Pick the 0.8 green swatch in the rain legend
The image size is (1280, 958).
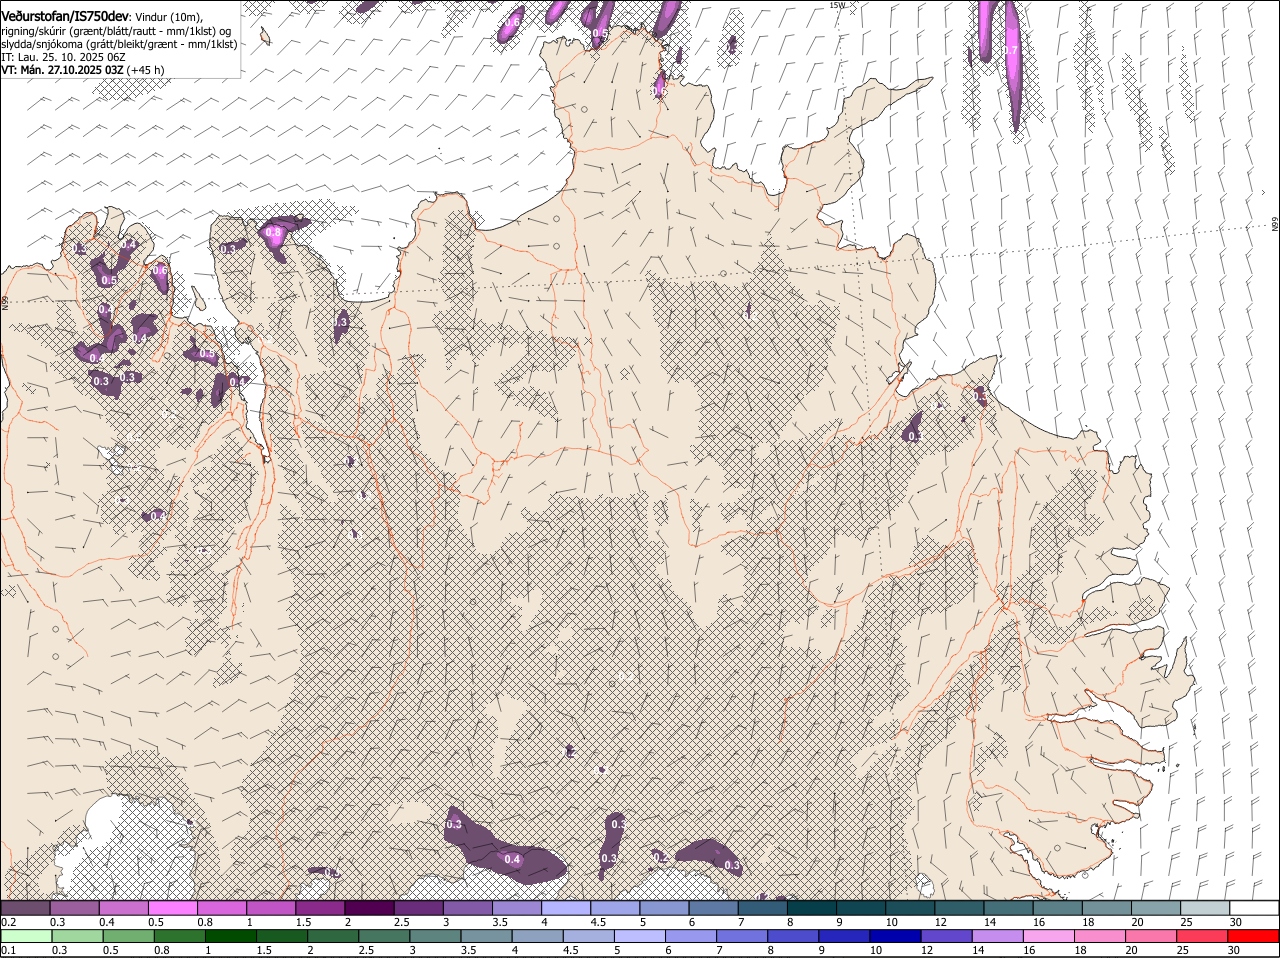pyautogui.click(x=179, y=937)
